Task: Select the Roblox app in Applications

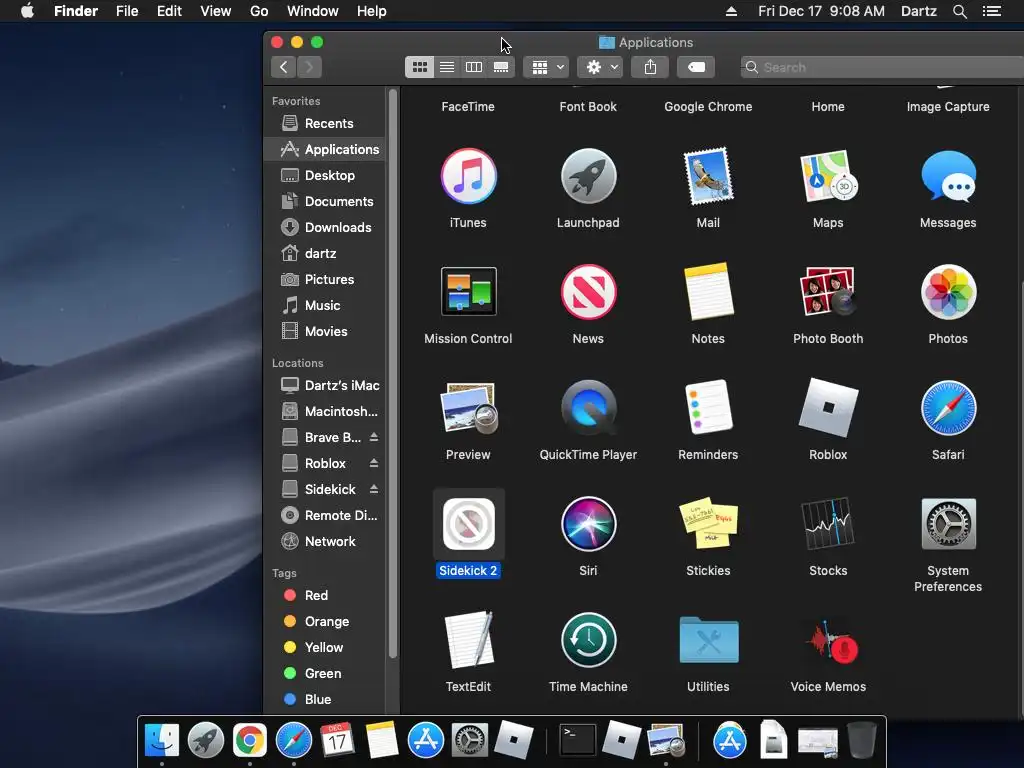Action: pyautogui.click(x=828, y=408)
